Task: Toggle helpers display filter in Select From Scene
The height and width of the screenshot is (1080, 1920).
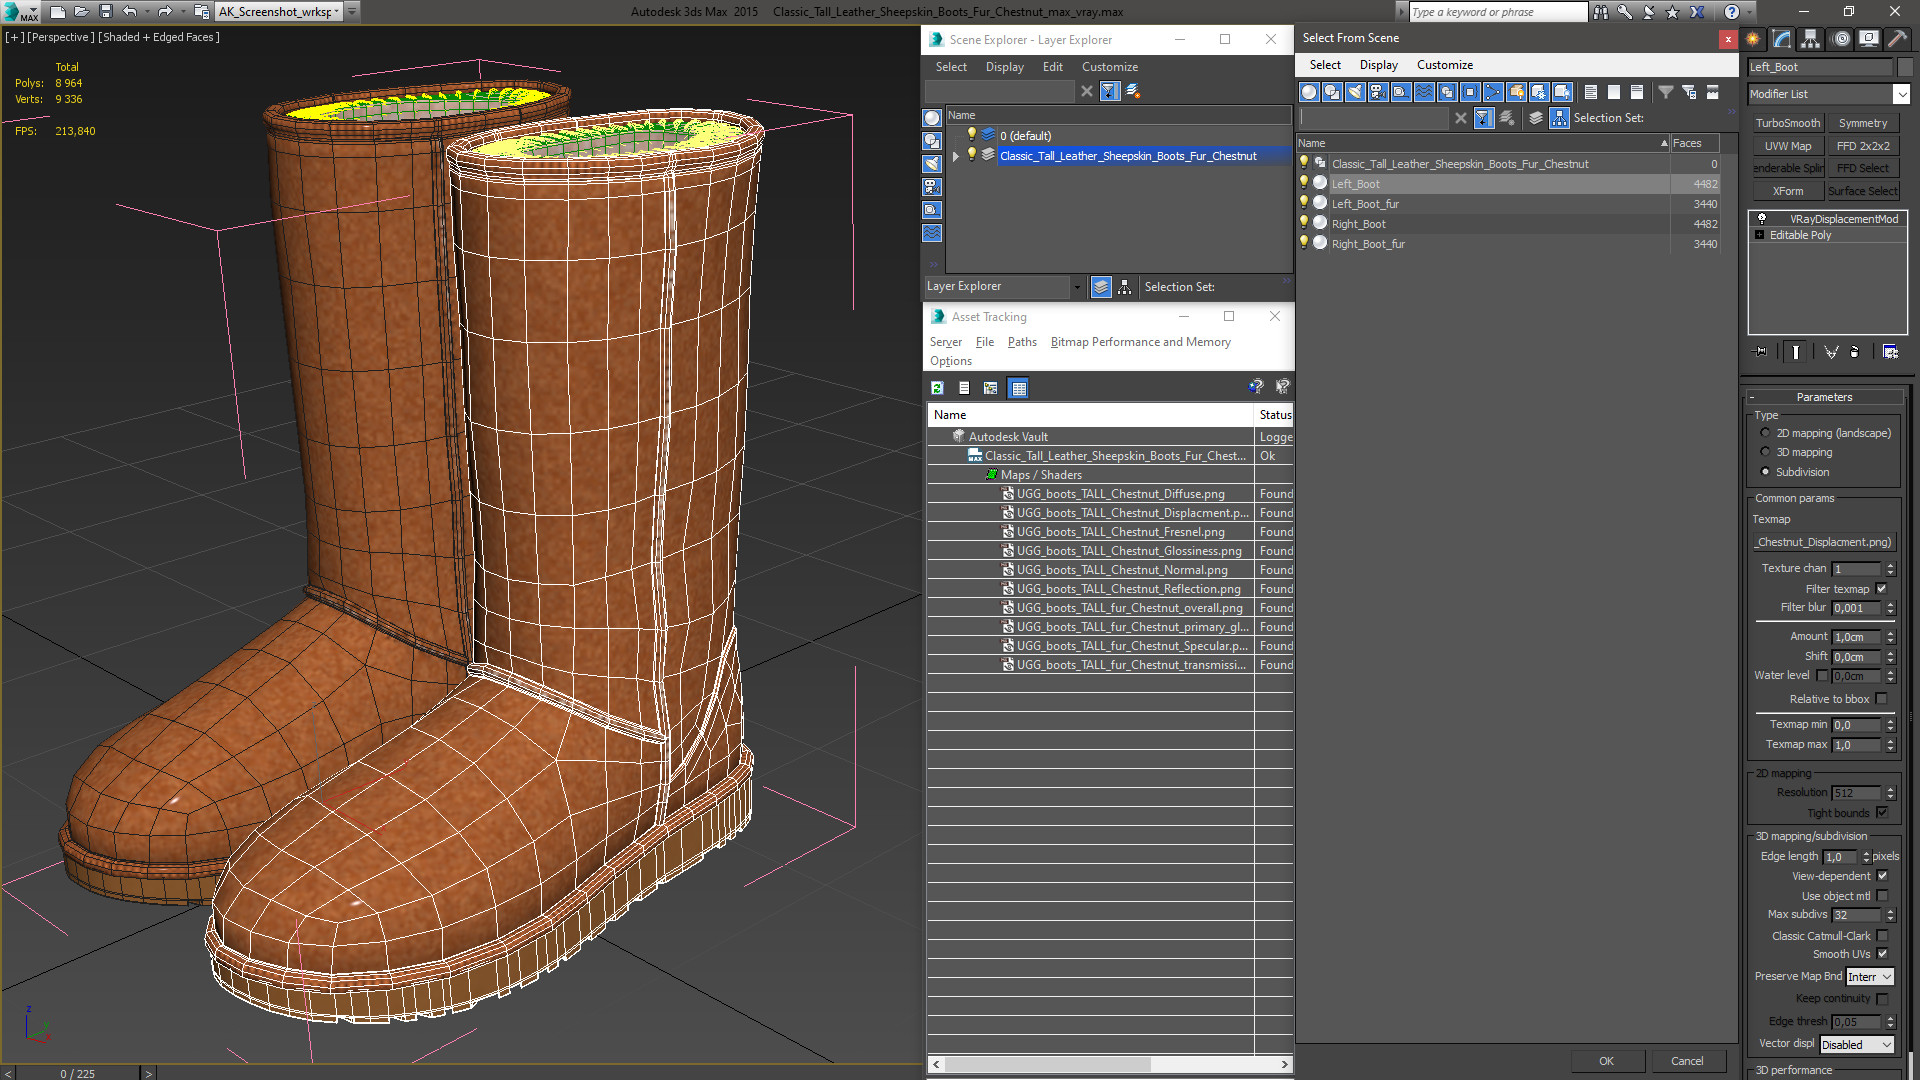Action: [1401, 92]
